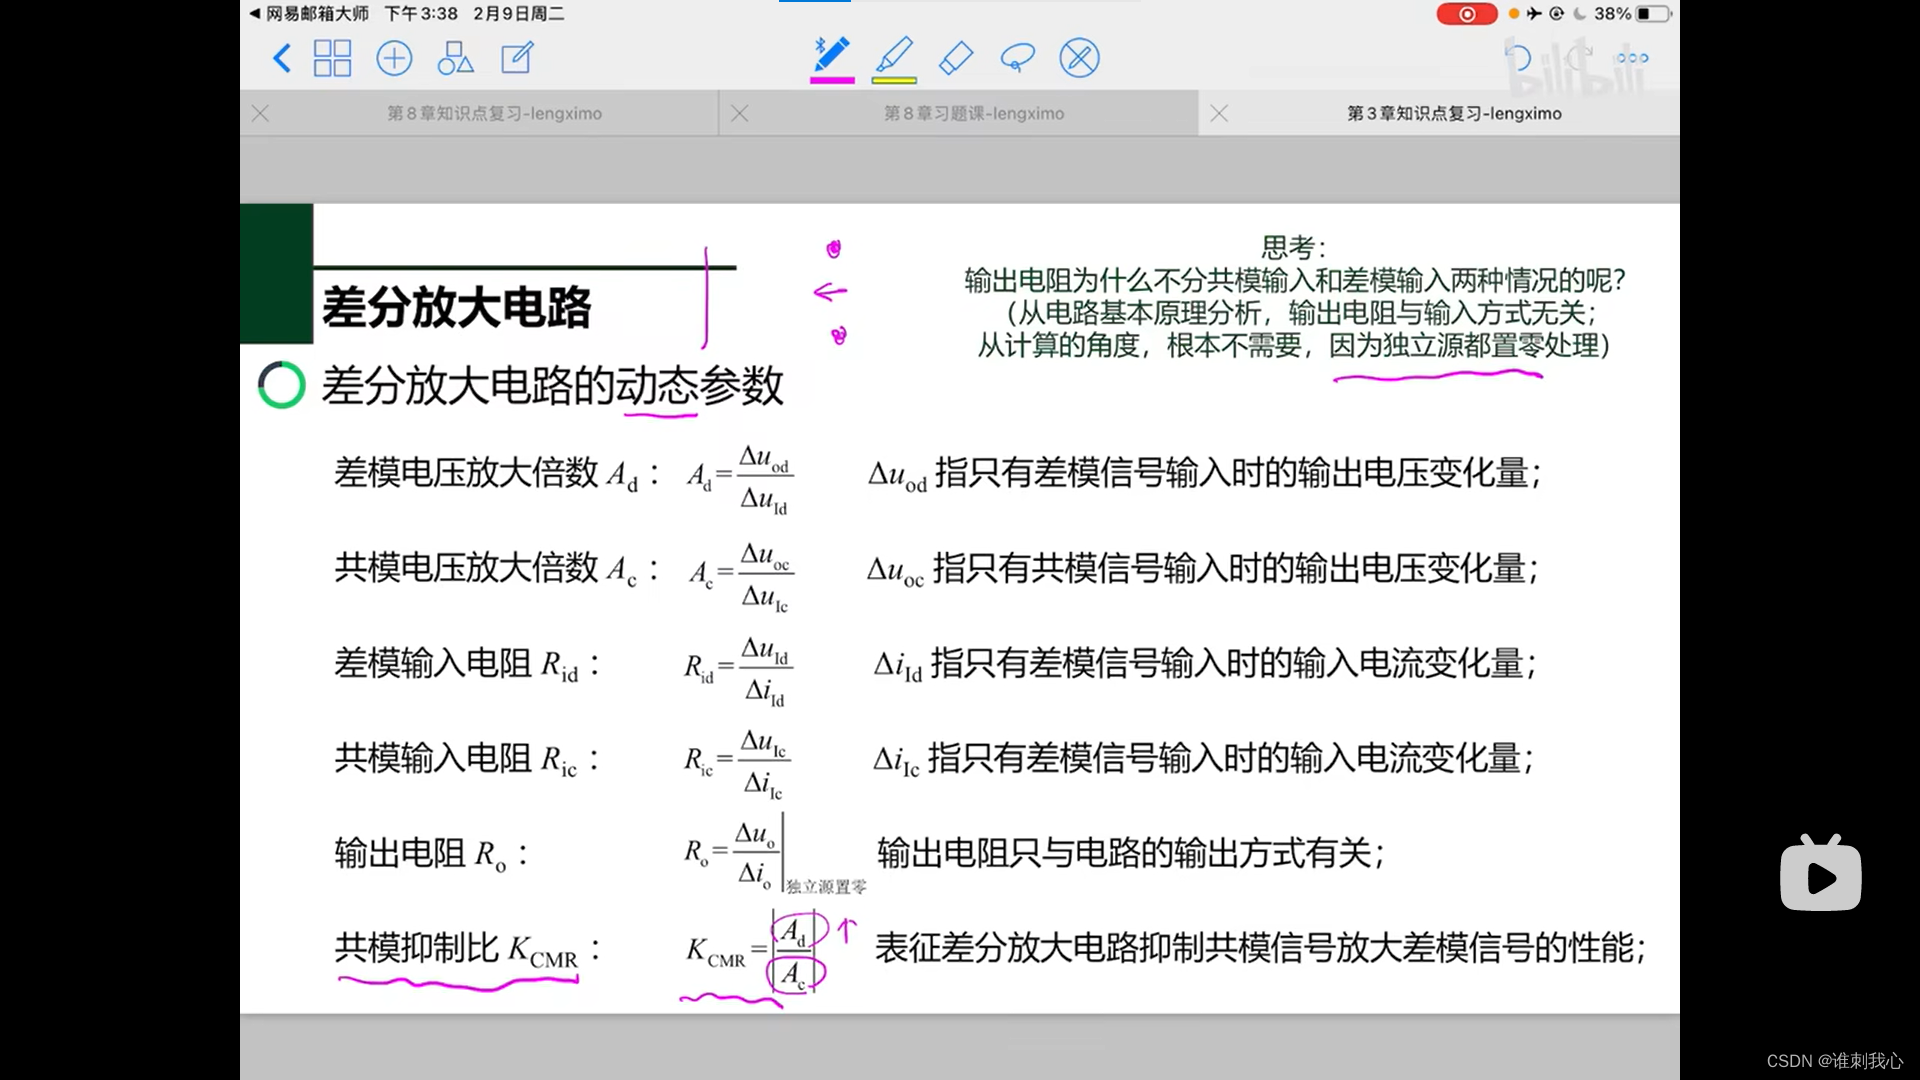Tap the red screen recording indicator
Screen dimensions: 1920x1080
[x=1466, y=14]
